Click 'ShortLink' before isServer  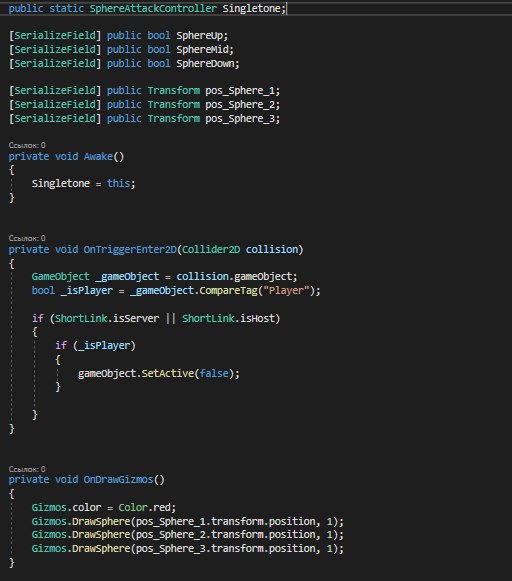tap(81, 318)
